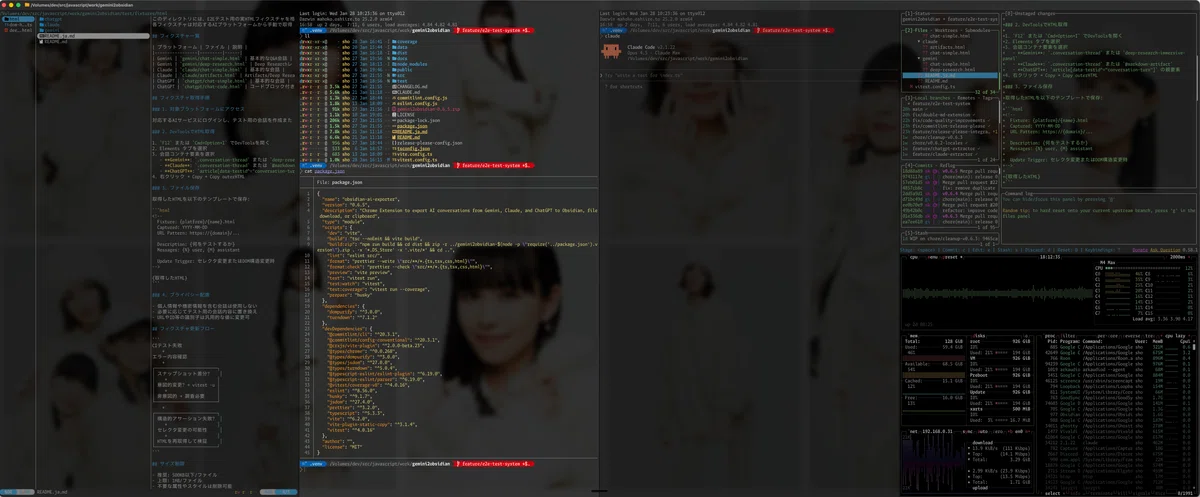Image resolution: width=1200 pixels, height=497 pixels.
Task: Select chore/cleanup-v0.6.3 branch in lazygit
Action: pyautogui.click(x=940, y=136)
